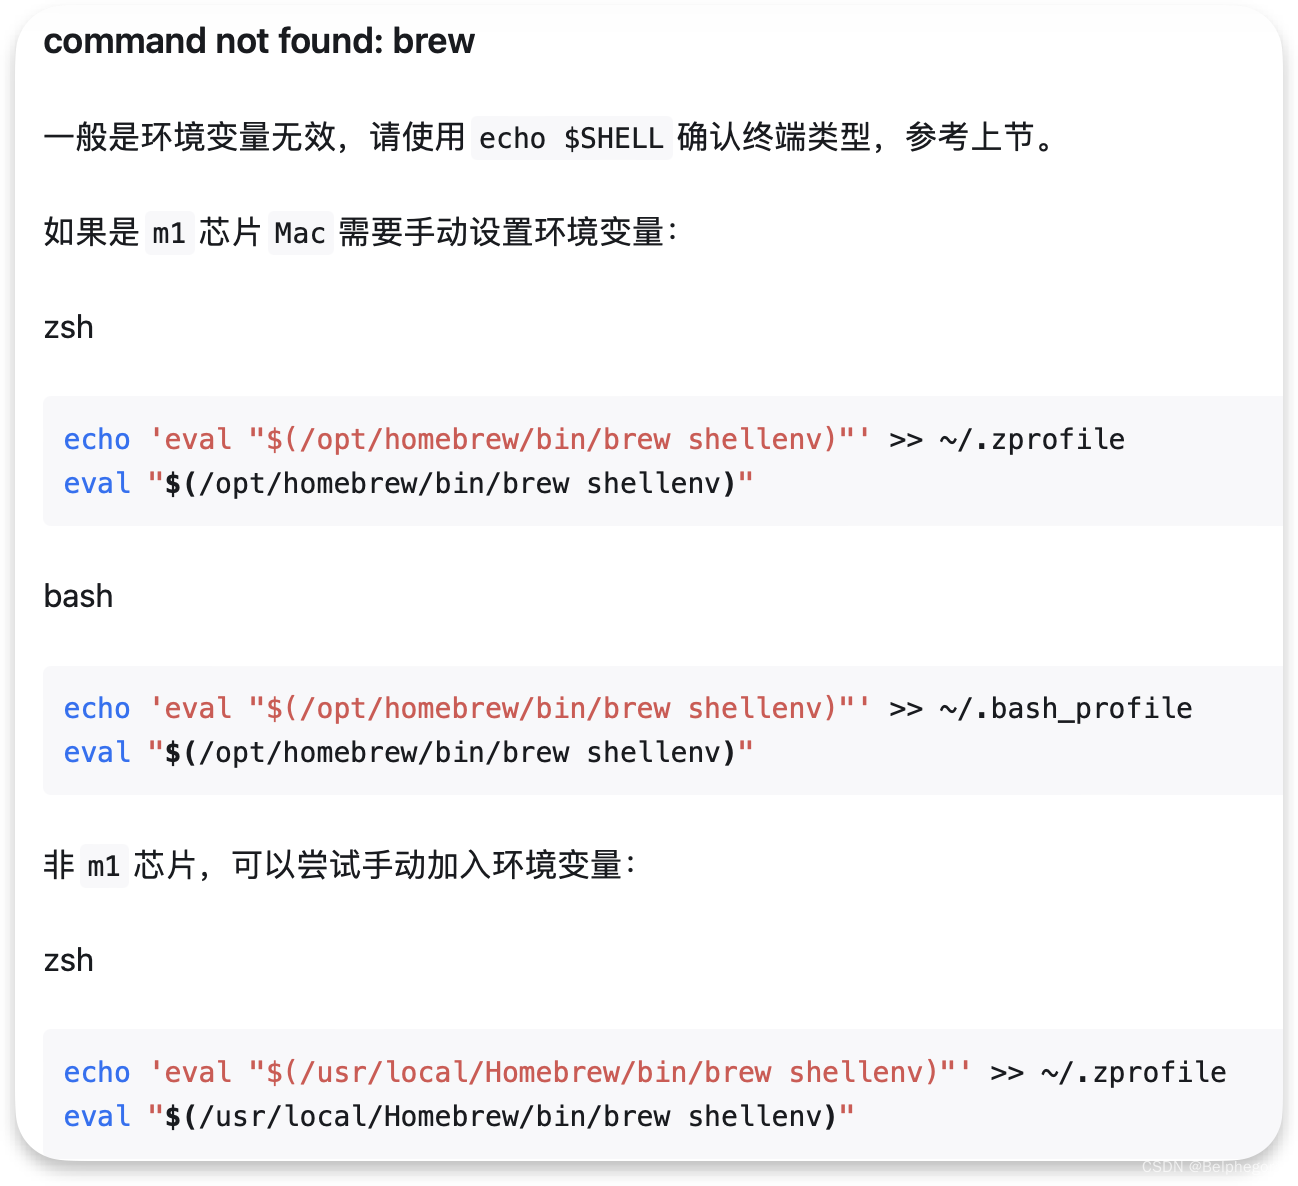1298x1186 pixels.
Task: Select the inline code echo $SHELL
Action: click(x=570, y=138)
